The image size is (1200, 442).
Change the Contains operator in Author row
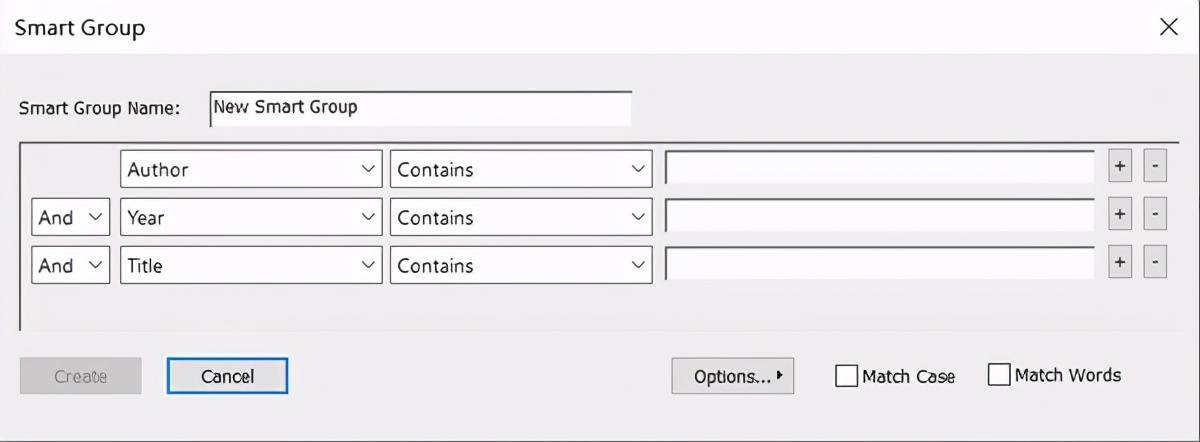click(521, 169)
